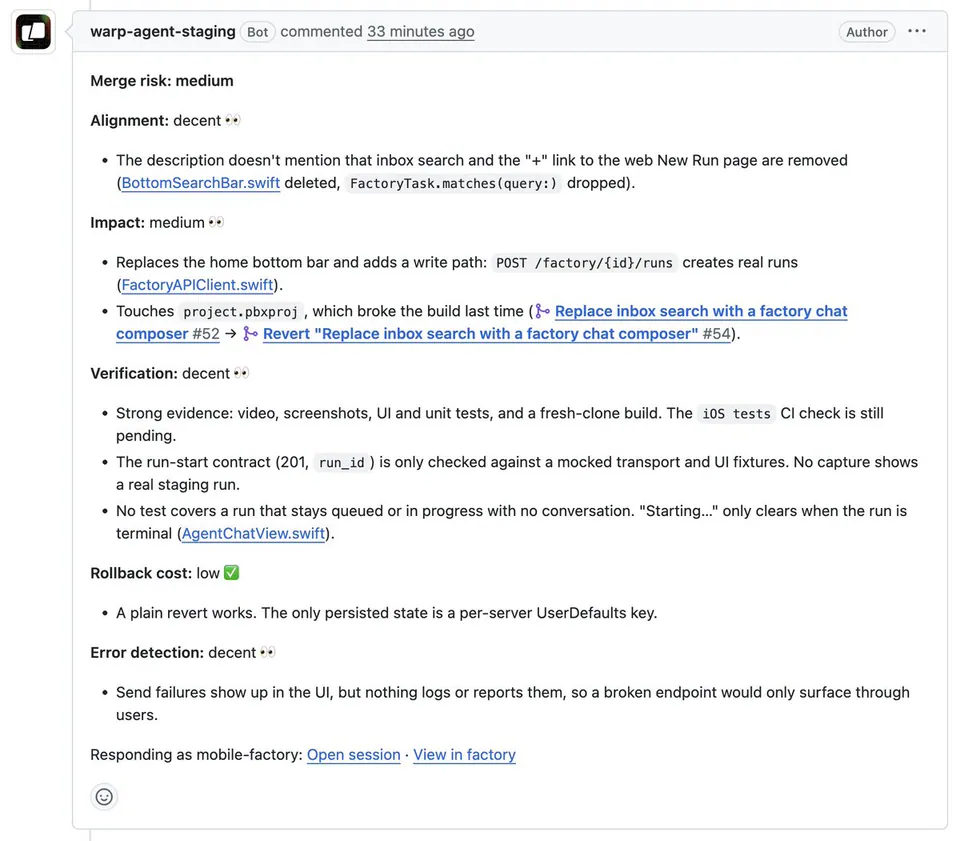This screenshot has width=960, height=841.
Task: Select the Merge risk: medium heading
Action: pyautogui.click(x=162, y=81)
